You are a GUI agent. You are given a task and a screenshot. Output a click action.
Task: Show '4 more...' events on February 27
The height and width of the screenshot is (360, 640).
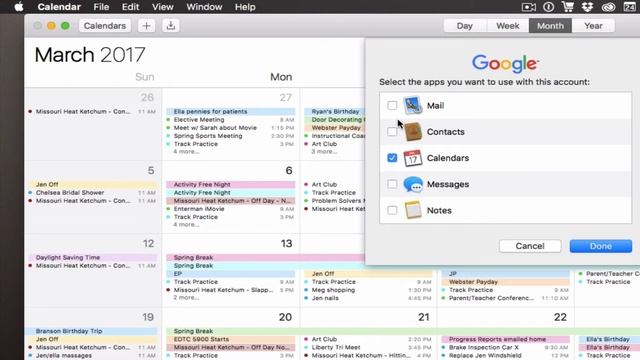tap(186, 151)
